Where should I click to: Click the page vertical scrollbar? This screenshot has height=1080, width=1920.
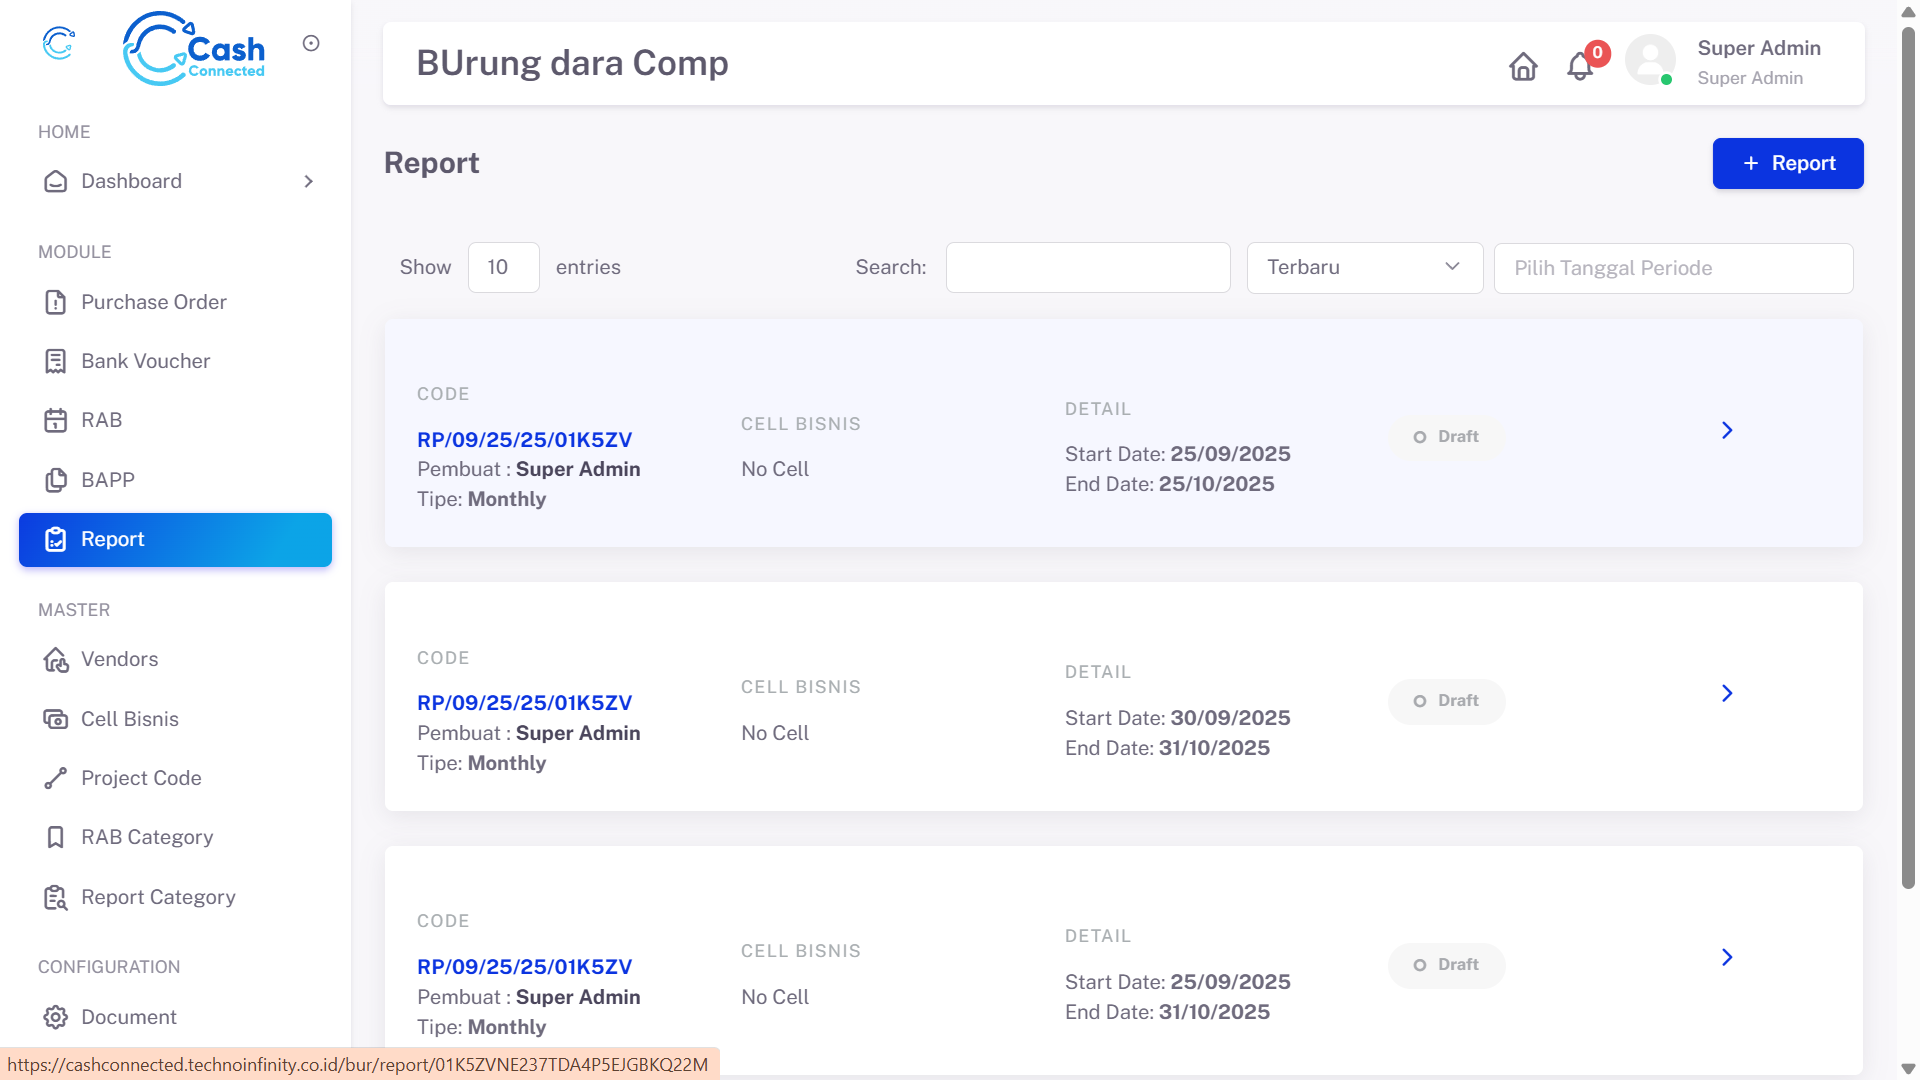pyautogui.click(x=1908, y=450)
